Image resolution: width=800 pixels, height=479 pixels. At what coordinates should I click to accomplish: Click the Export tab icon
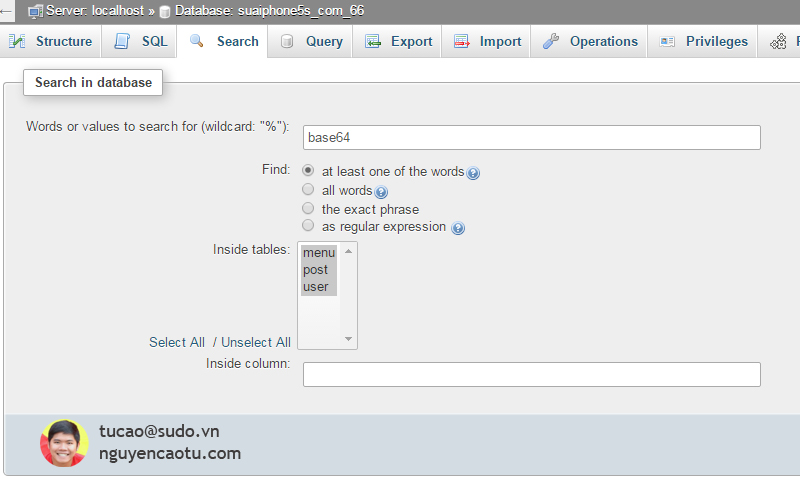coord(373,41)
